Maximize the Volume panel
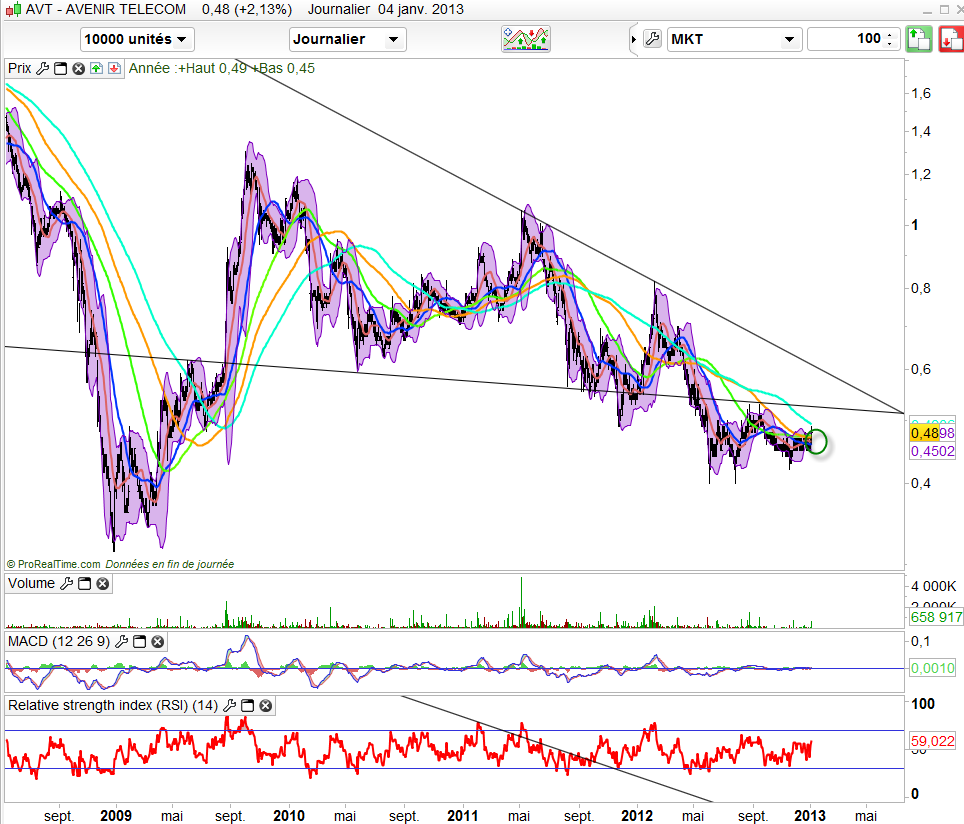 [x=85, y=584]
